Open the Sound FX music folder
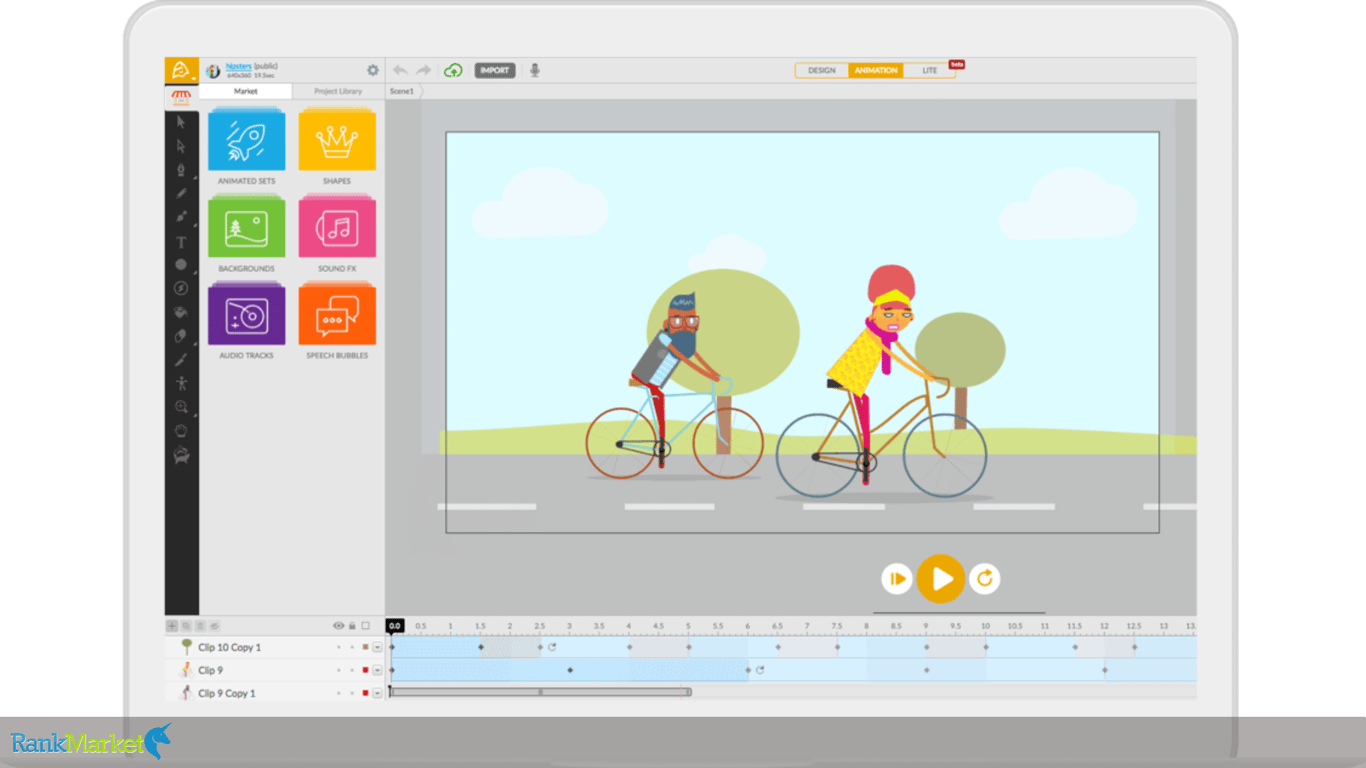 click(337, 228)
